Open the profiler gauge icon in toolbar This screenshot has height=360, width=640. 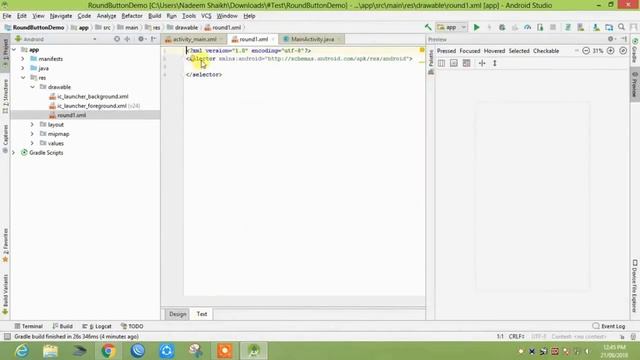(527, 27)
